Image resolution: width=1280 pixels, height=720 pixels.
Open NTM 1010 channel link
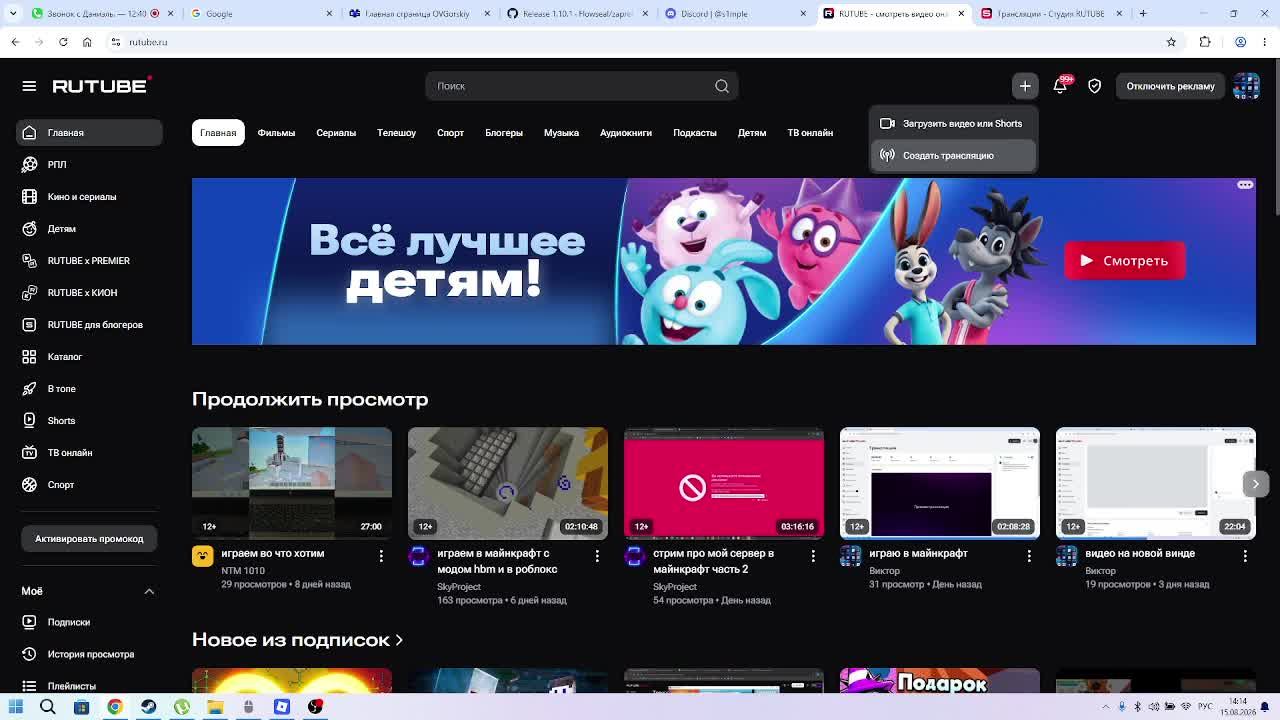pyautogui.click(x=243, y=571)
